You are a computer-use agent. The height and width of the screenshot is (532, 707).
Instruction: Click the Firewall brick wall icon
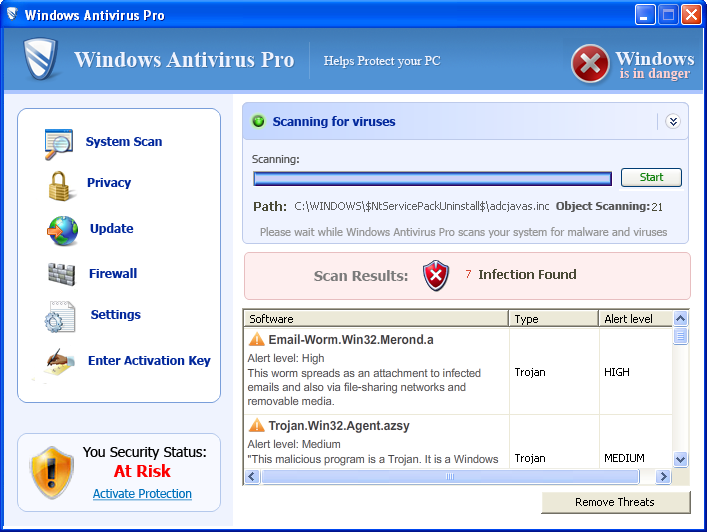click(x=62, y=274)
